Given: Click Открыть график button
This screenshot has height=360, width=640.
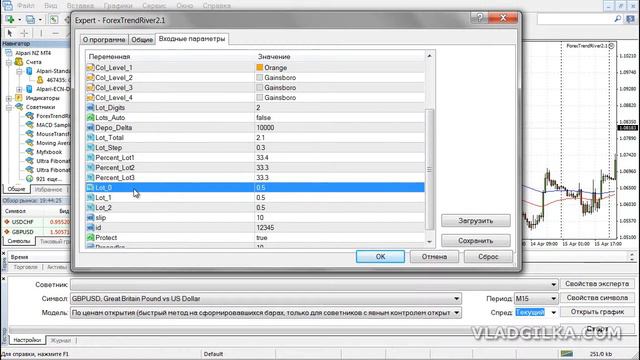Looking at the screenshot, I should 597,312.
